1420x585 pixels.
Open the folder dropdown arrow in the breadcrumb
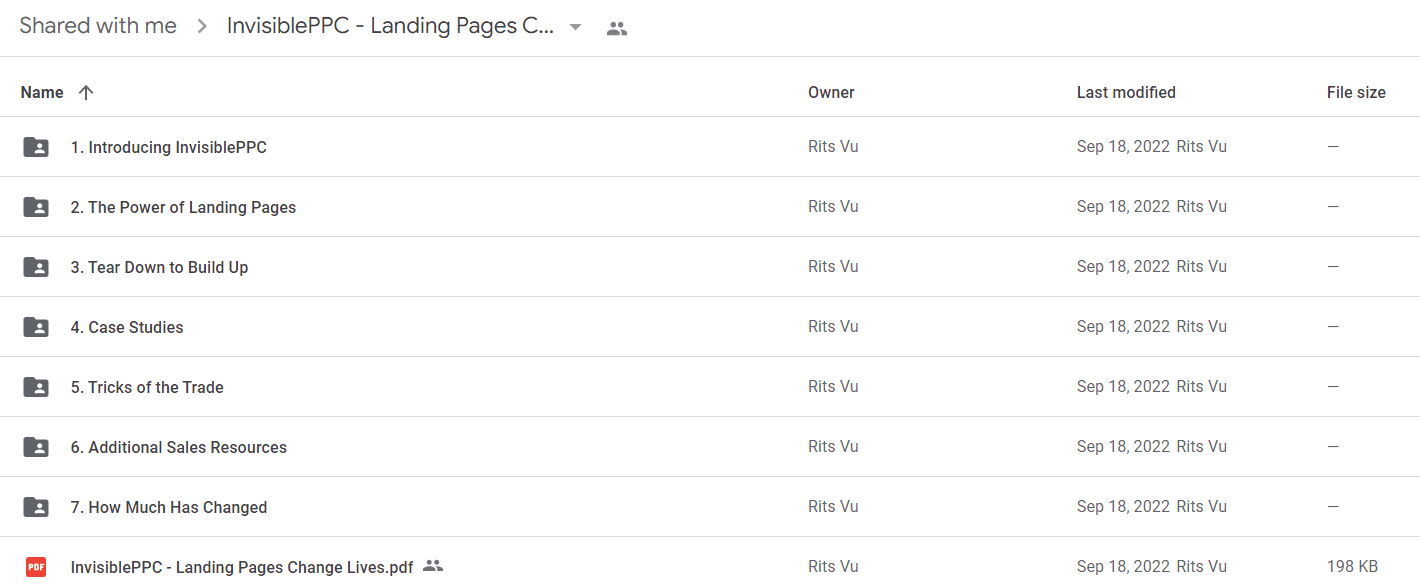pyautogui.click(x=575, y=27)
